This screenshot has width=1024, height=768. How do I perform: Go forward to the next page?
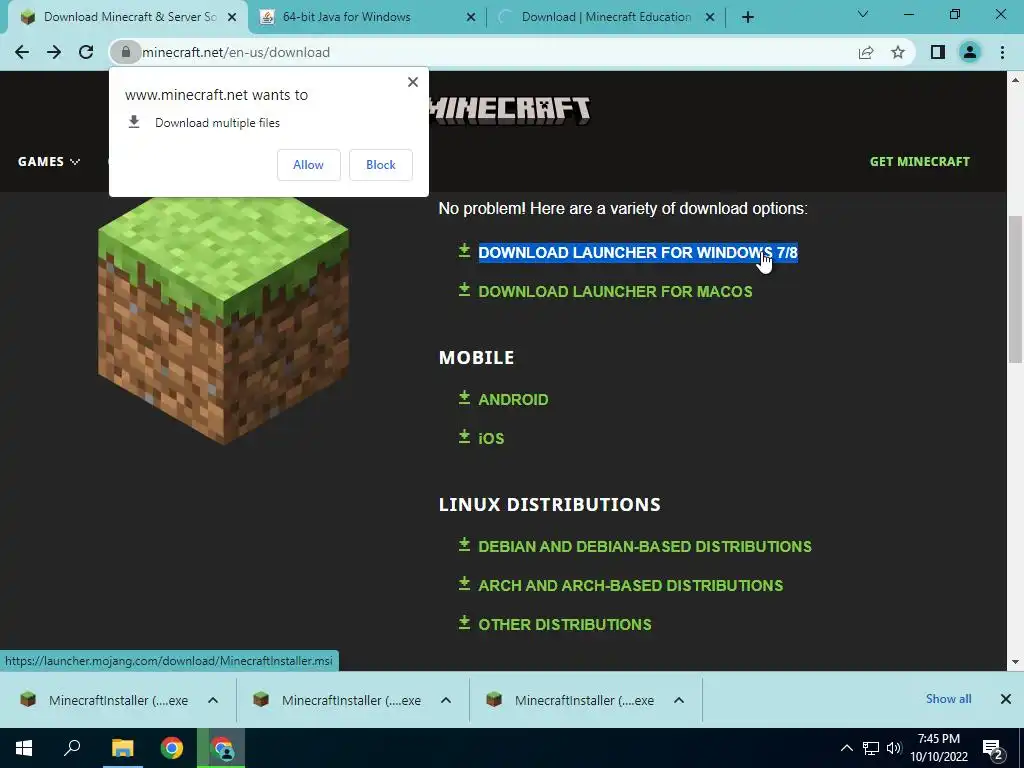(x=54, y=52)
